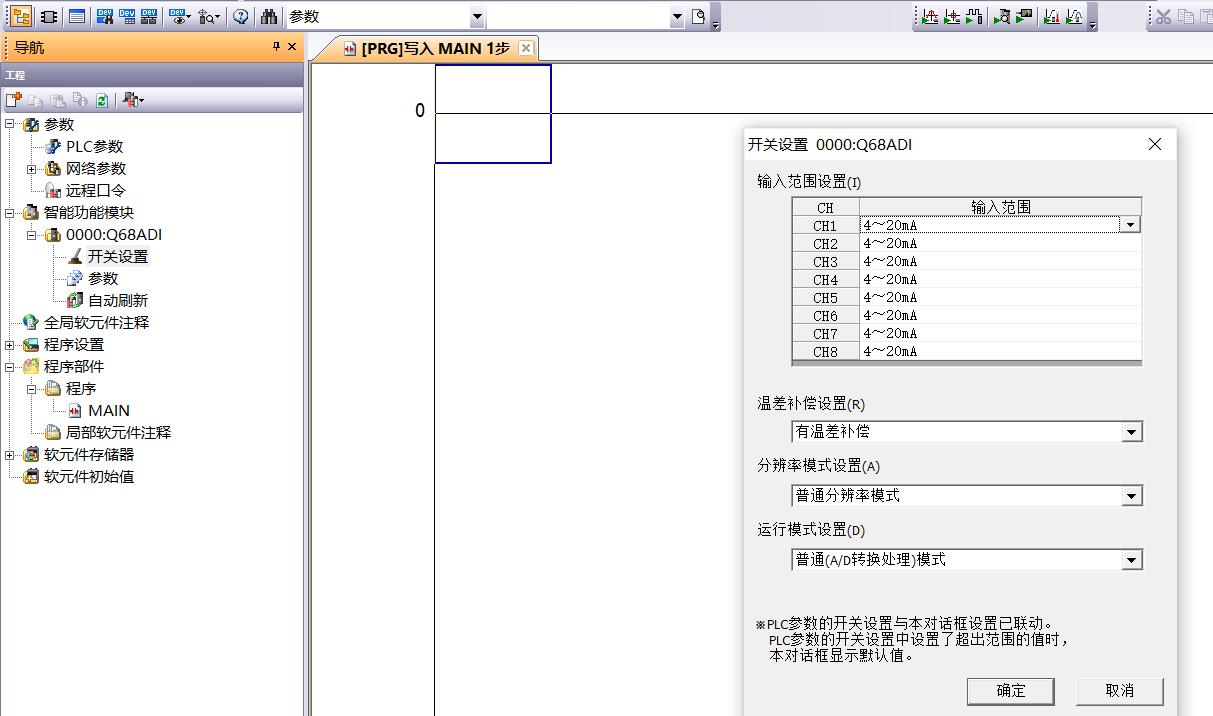Click the new item icon in project toolbar
Image resolution: width=1213 pixels, height=716 pixels.
13,100
